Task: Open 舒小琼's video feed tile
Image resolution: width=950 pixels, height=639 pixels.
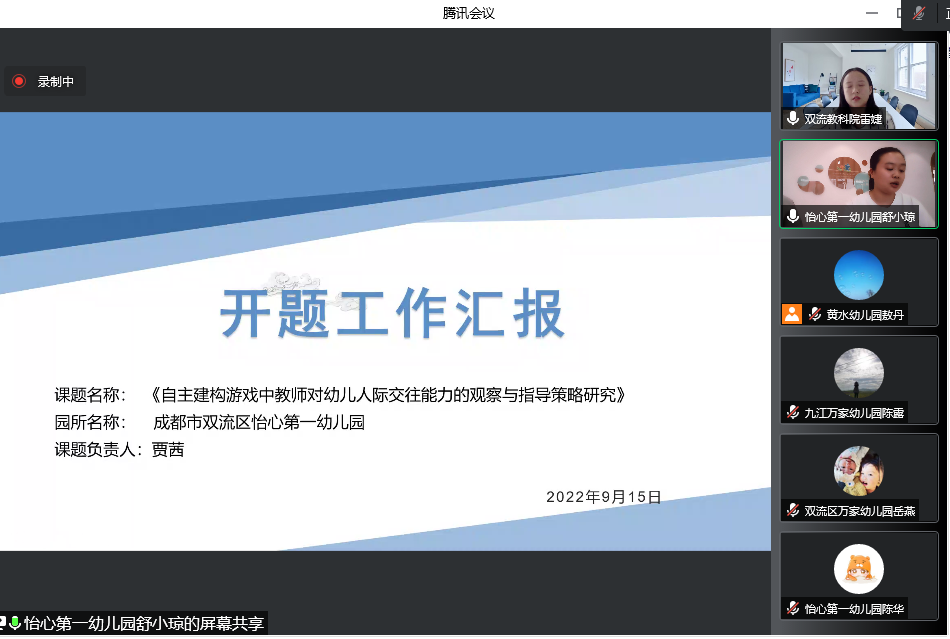Action: [858, 183]
